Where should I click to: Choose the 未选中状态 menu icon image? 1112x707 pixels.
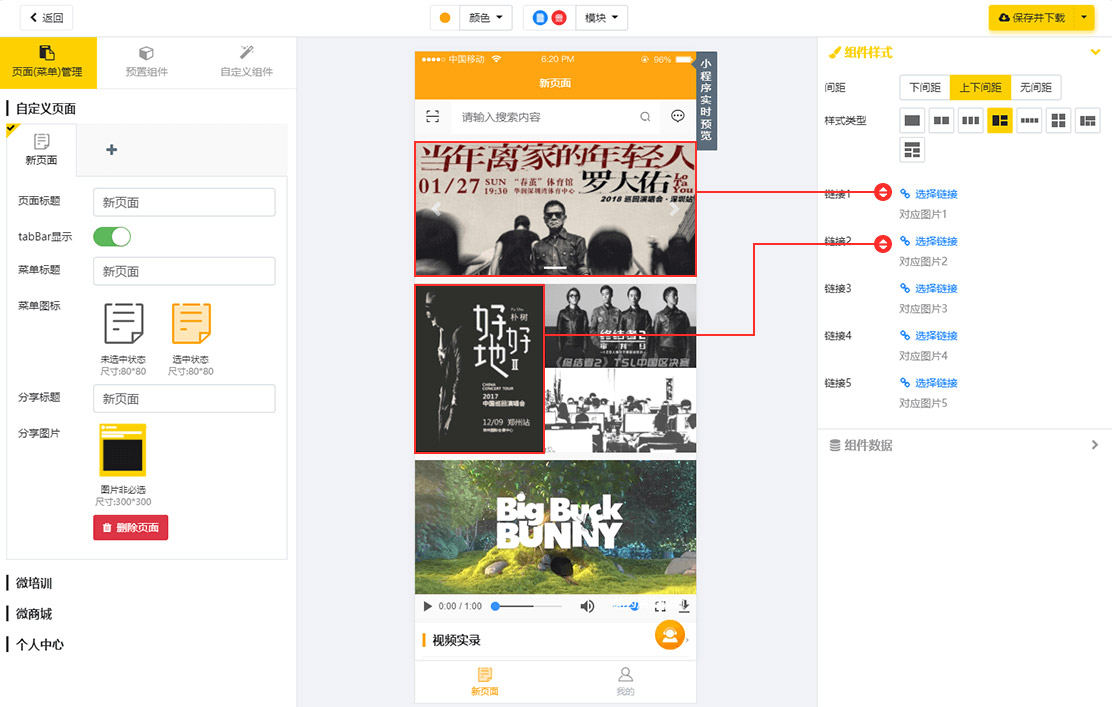[x=123, y=323]
